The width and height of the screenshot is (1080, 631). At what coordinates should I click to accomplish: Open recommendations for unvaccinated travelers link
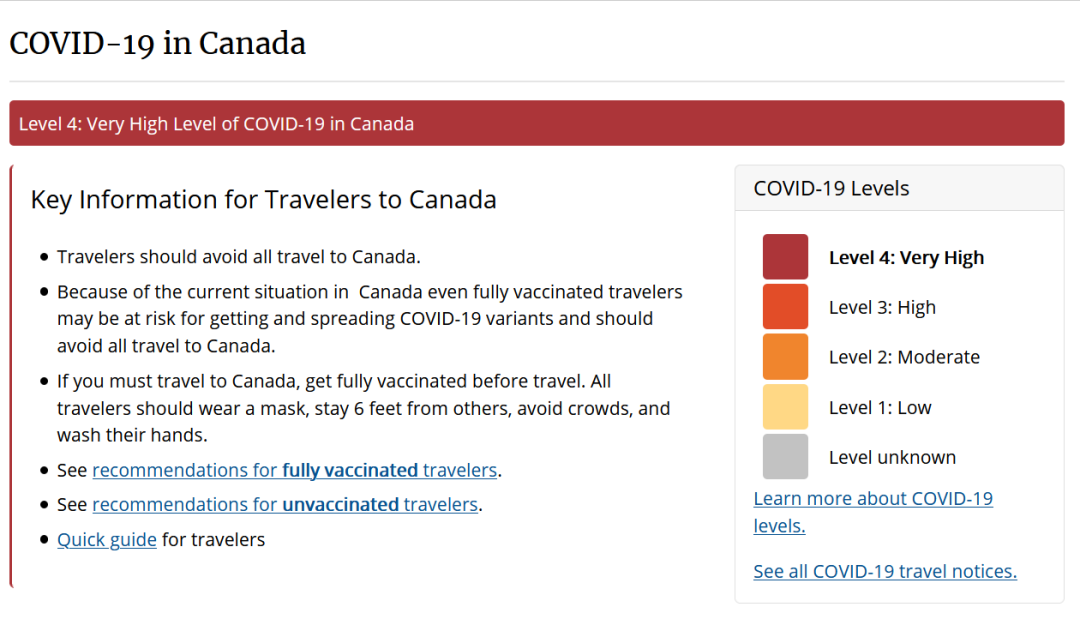[285, 505]
